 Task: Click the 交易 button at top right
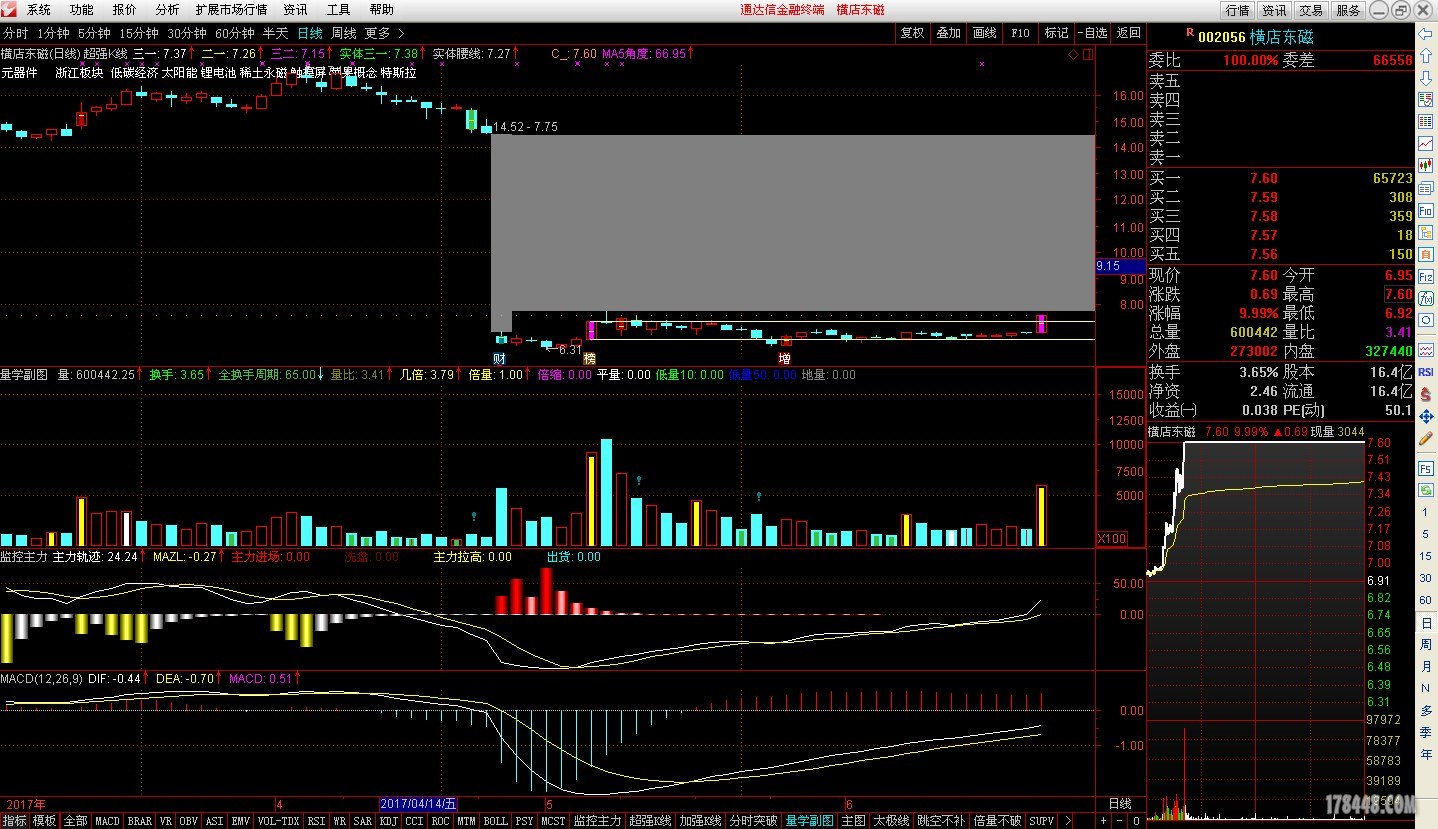(1311, 10)
